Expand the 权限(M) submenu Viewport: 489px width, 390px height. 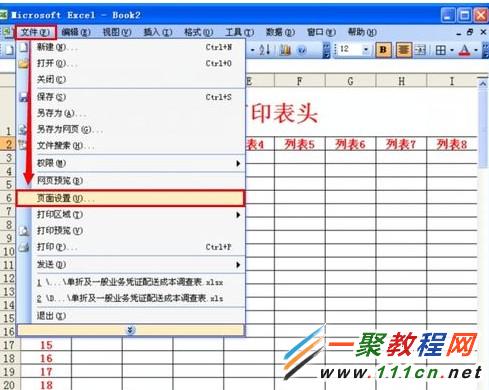pyautogui.click(x=131, y=163)
